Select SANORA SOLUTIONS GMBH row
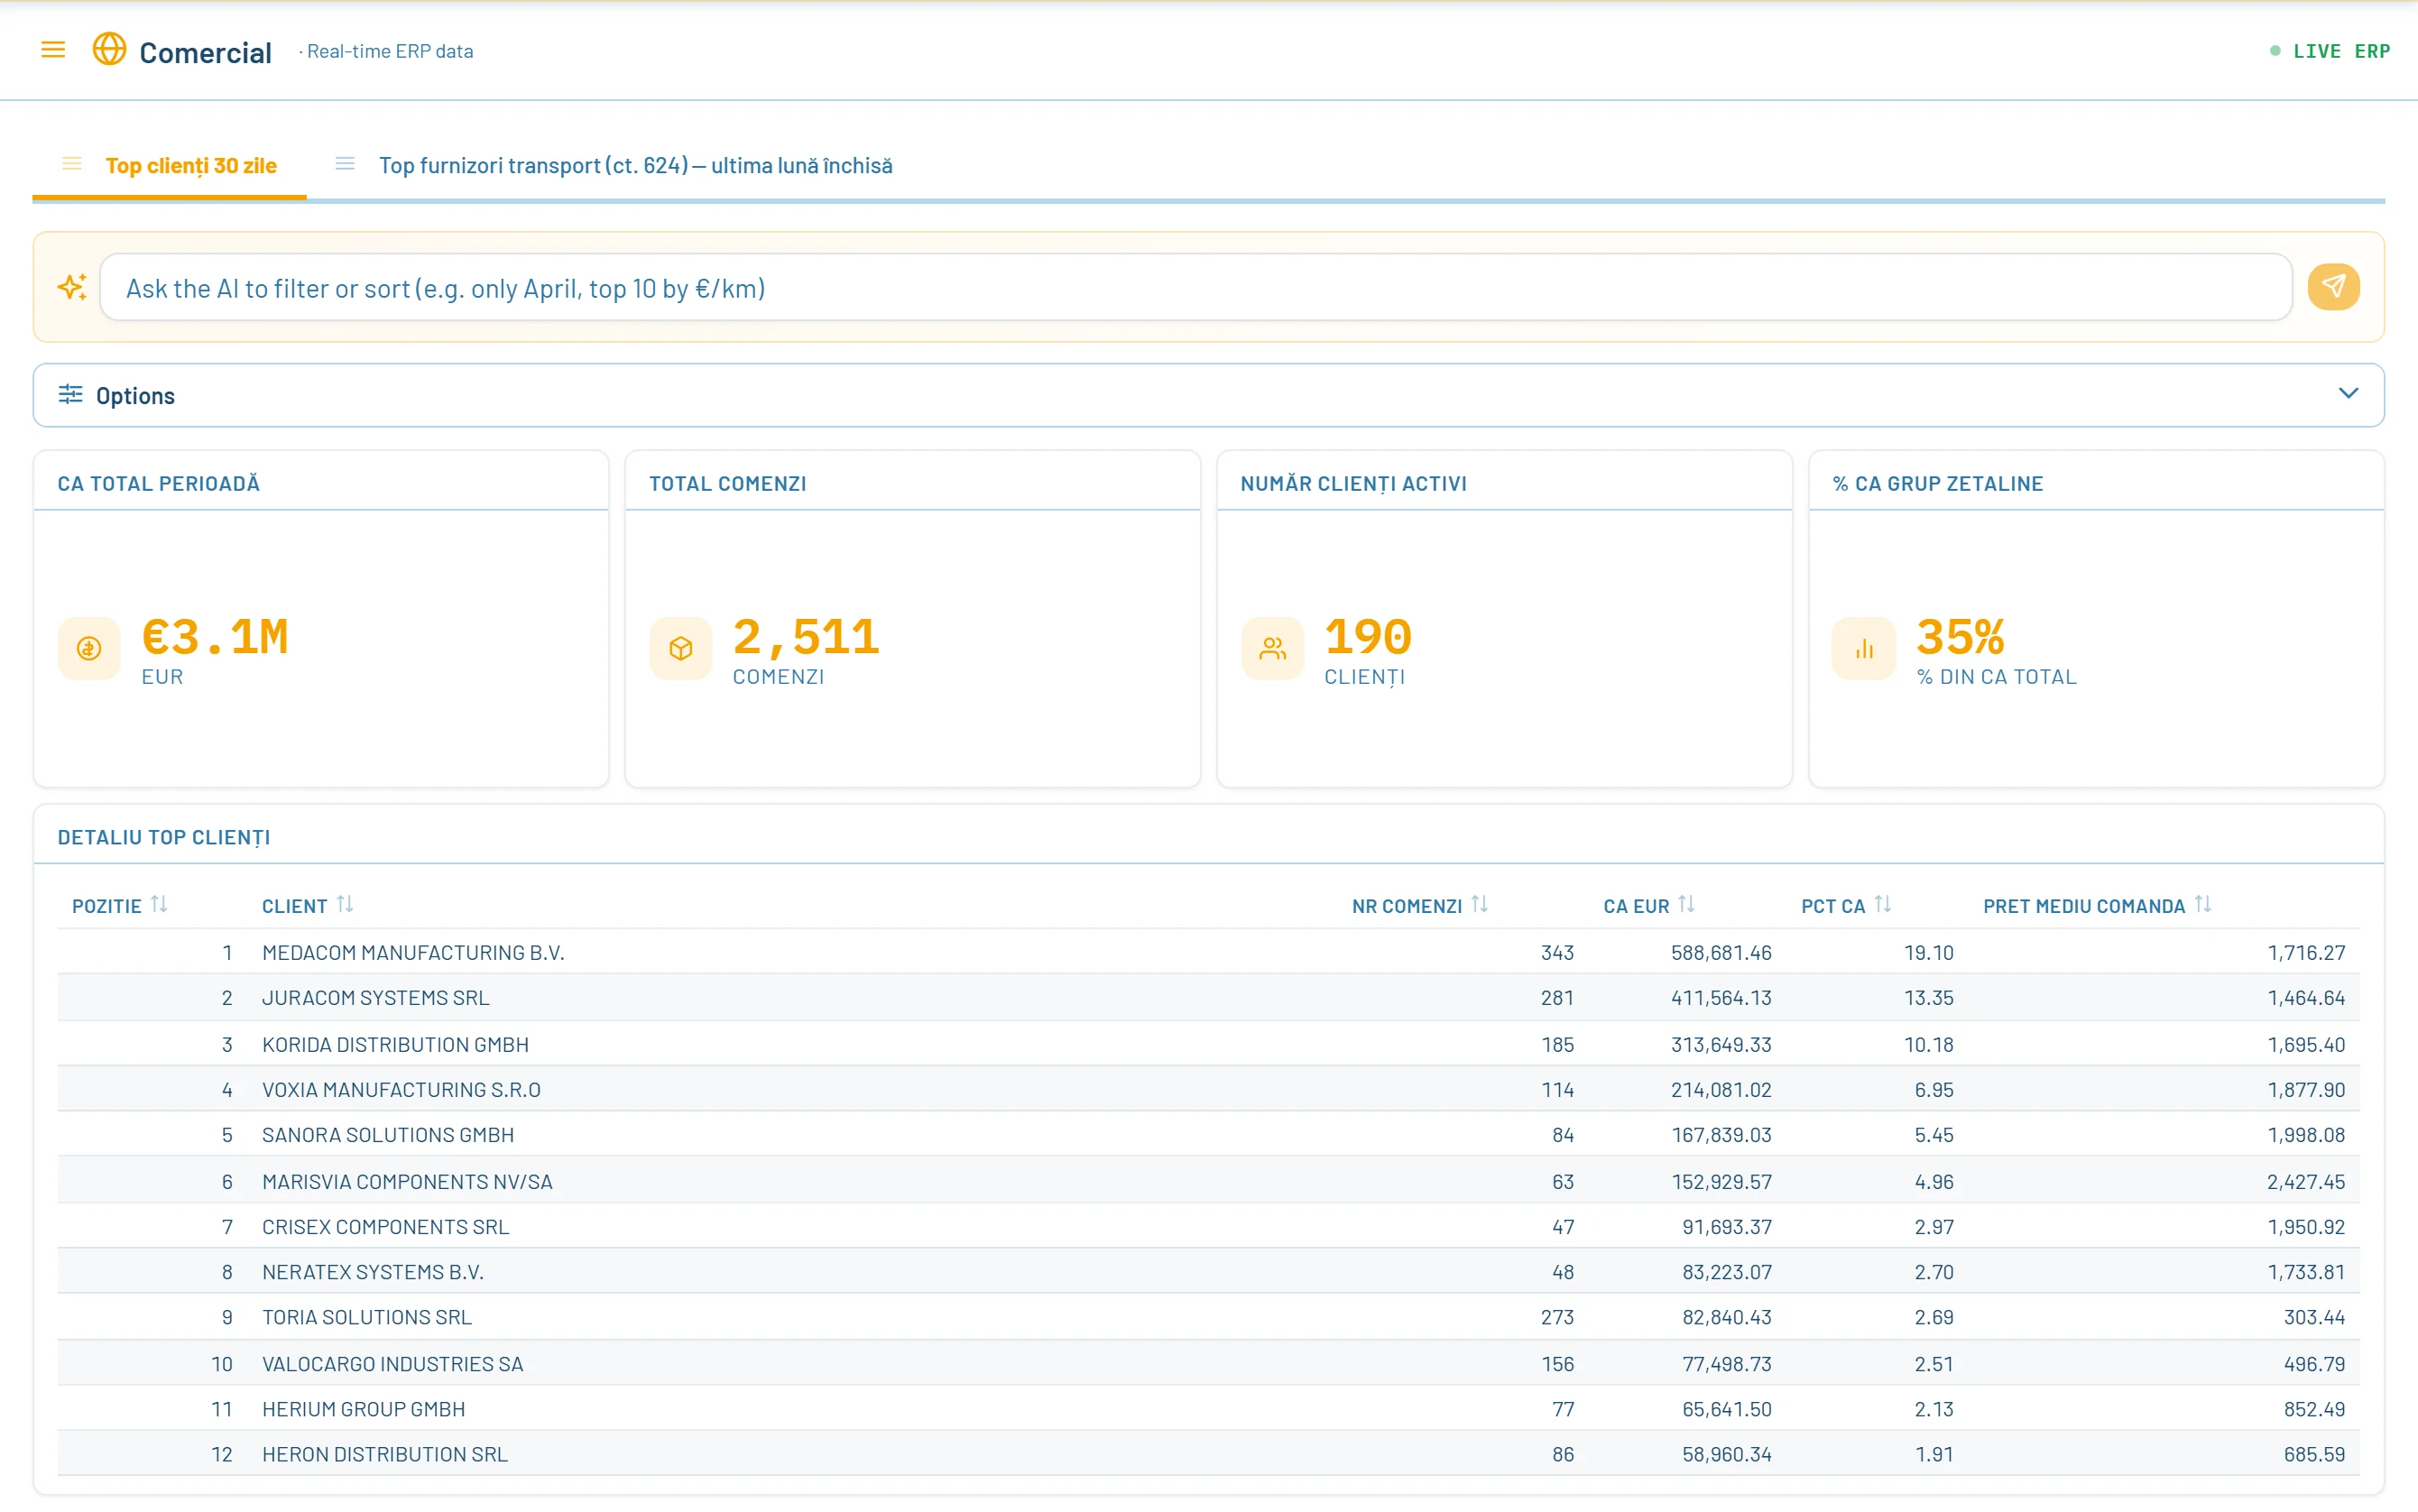This screenshot has width=2418, height=1512. tap(1208, 1135)
